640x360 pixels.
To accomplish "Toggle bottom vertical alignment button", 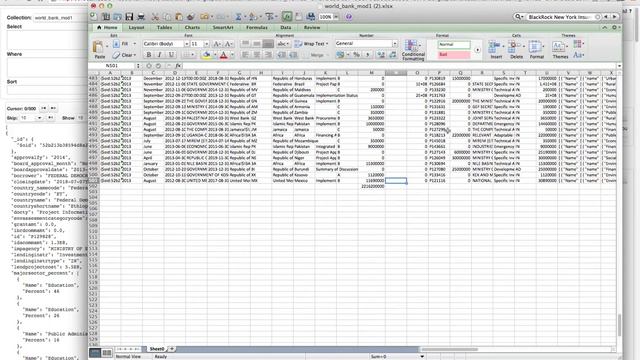I will [268, 44].
